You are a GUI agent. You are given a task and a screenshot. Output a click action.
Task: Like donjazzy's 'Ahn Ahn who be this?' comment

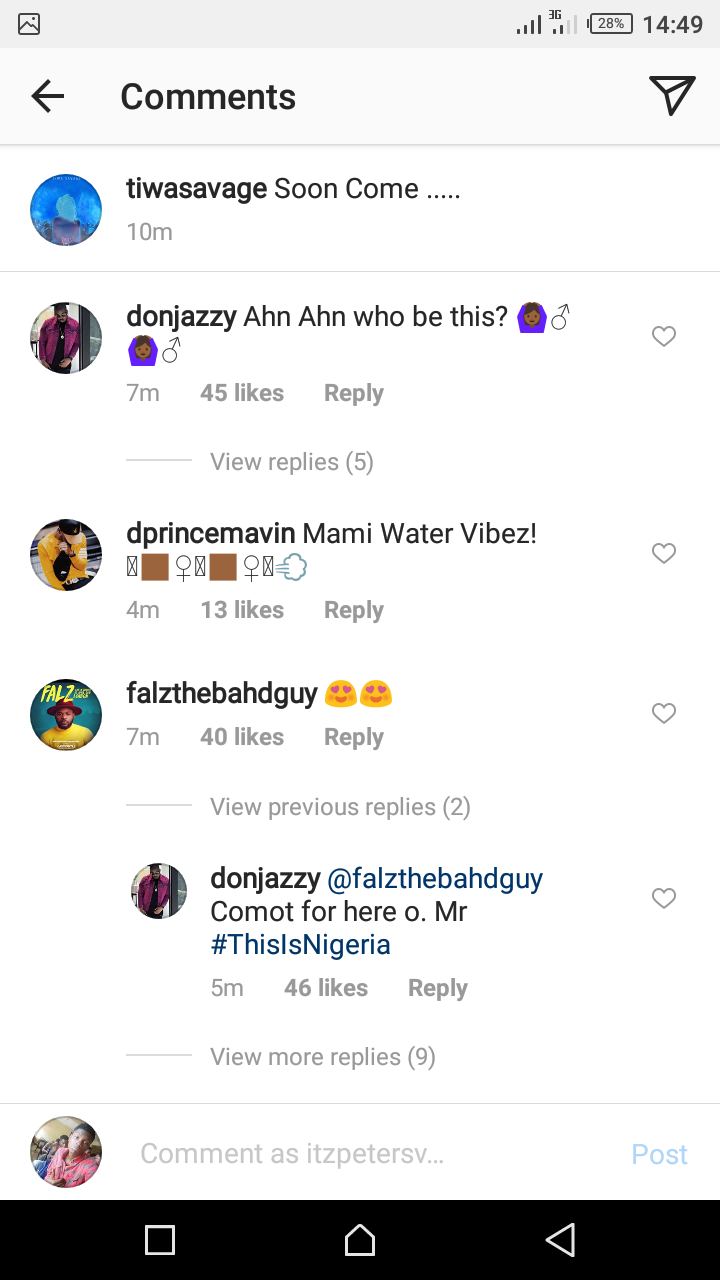coord(664,337)
